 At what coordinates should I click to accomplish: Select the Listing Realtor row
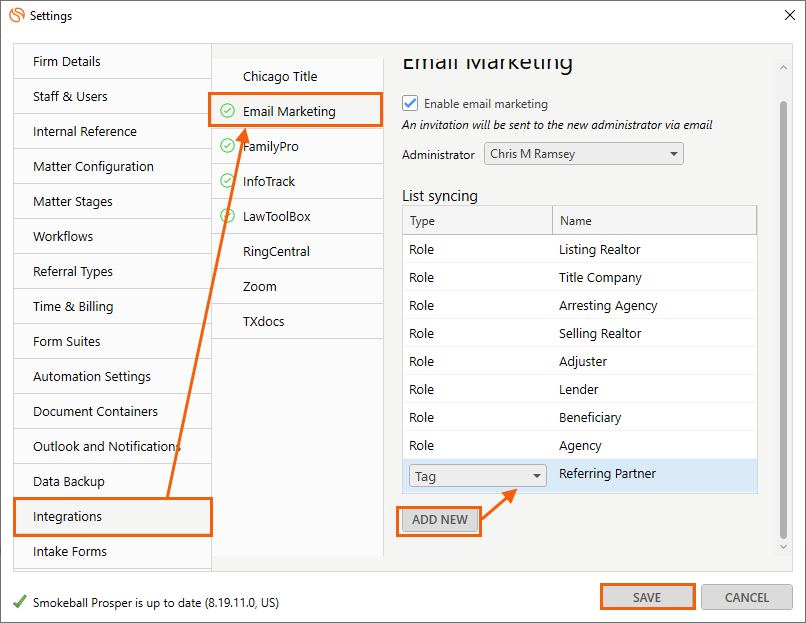click(x=580, y=249)
